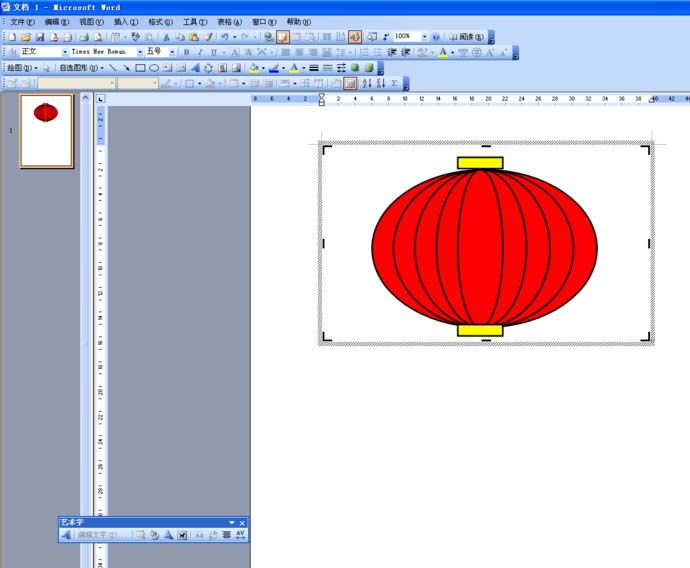Click the Cut scissors icon

point(166,37)
